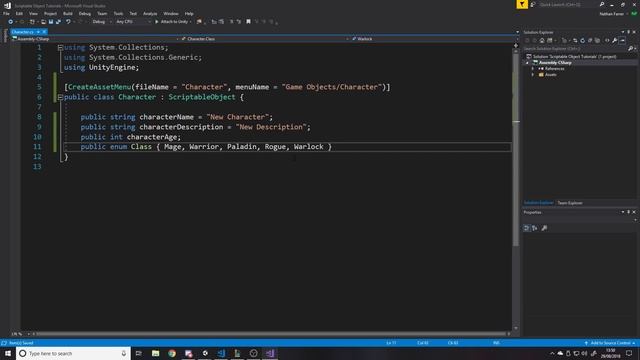Open the Action Center notification icon

(x=629, y=353)
